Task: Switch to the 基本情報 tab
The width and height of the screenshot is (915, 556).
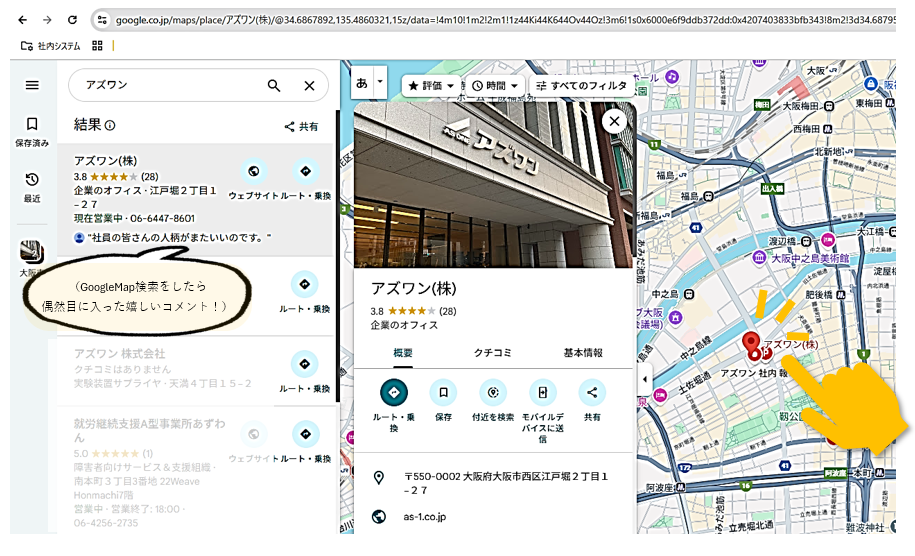Action: click(583, 353)
